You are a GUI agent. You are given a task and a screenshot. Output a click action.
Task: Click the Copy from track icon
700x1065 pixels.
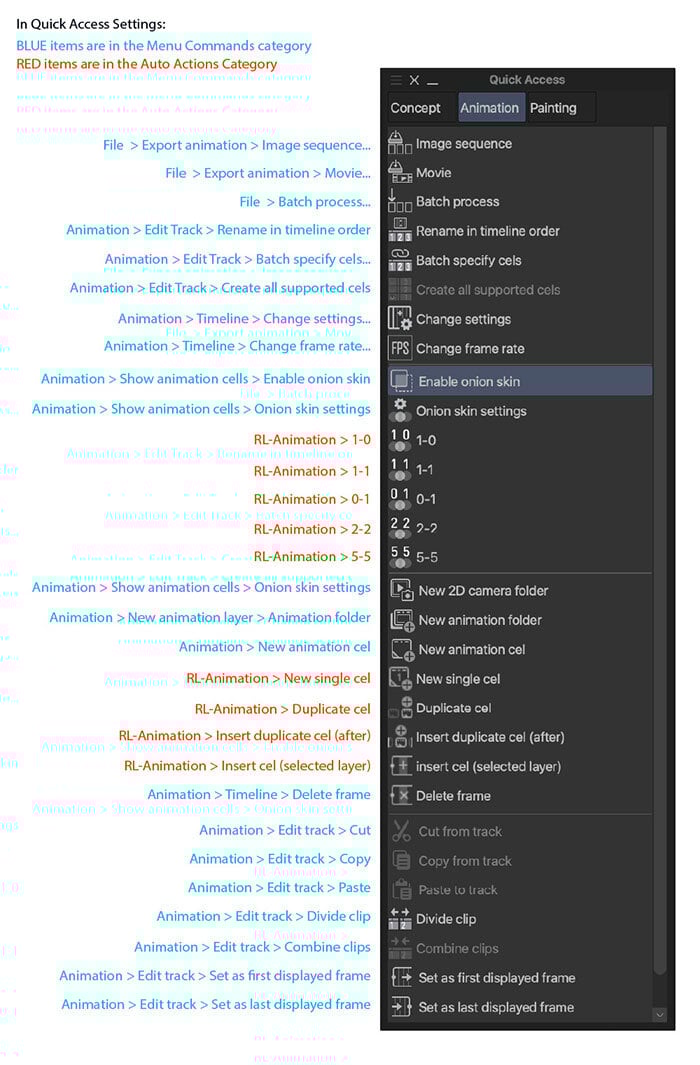pyautogui.click(x=401, y=861)
